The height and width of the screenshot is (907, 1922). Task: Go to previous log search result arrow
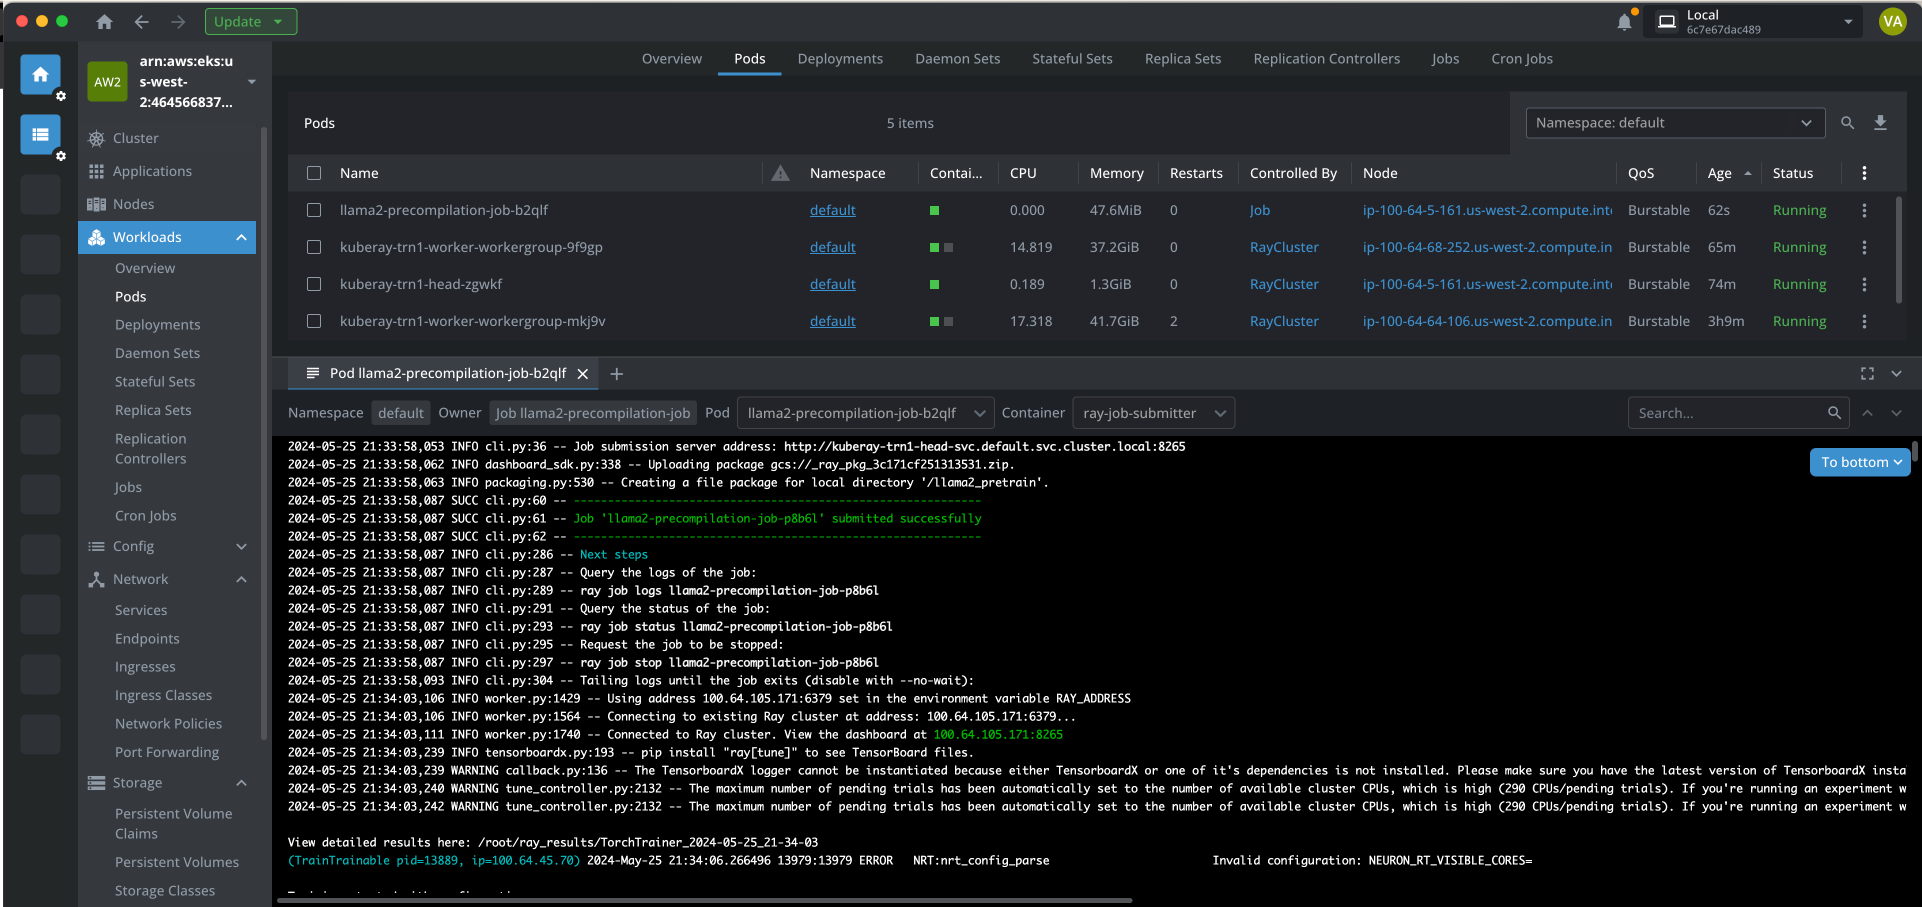click(1867, 413)
